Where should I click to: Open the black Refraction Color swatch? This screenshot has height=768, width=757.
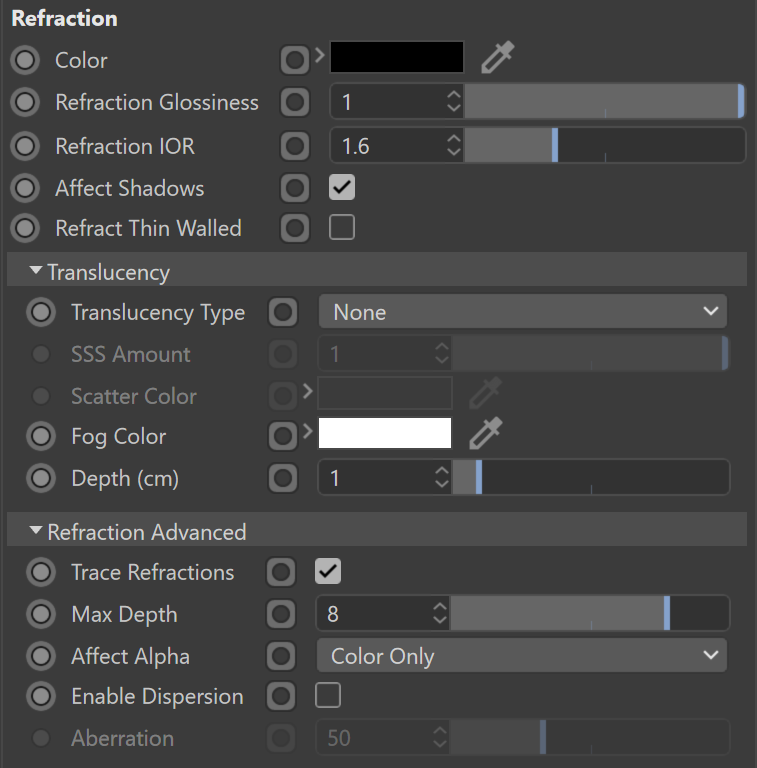point(397,57)
